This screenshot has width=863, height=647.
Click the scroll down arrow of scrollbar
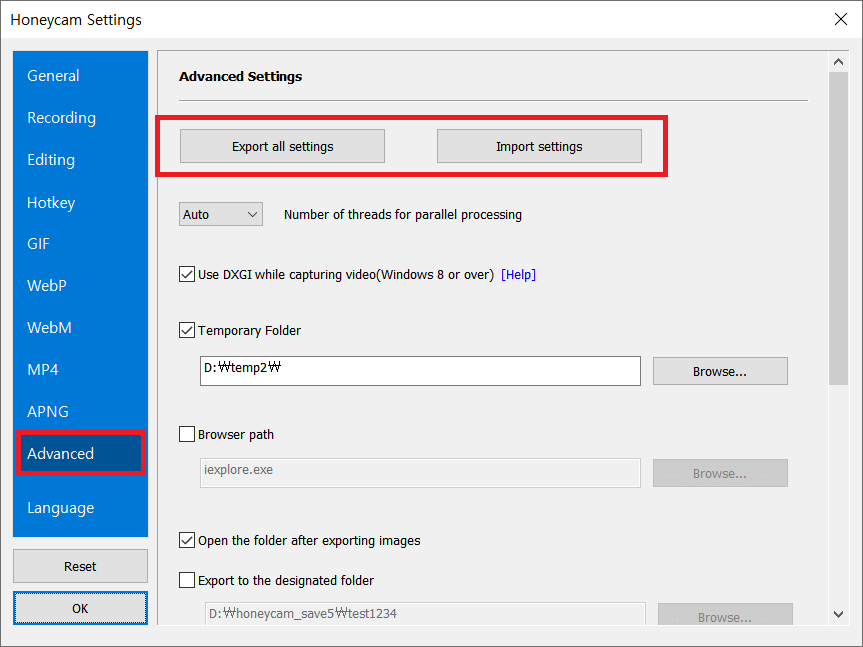tap(838, 614)
